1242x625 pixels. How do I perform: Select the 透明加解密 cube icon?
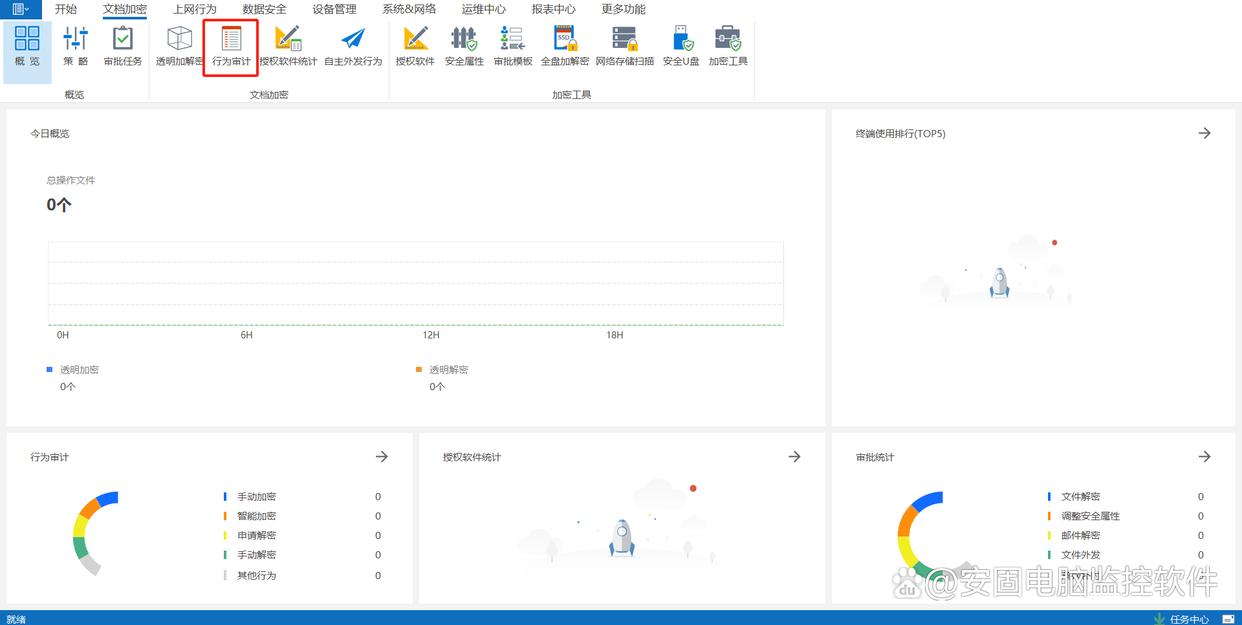[x=179, y=46]
